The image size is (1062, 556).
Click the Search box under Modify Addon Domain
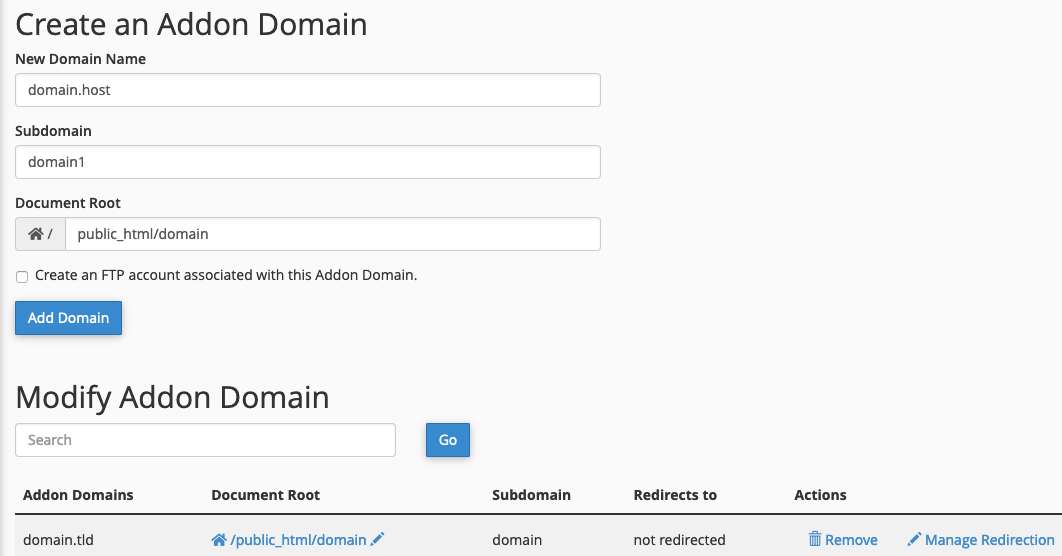point(205,440)
